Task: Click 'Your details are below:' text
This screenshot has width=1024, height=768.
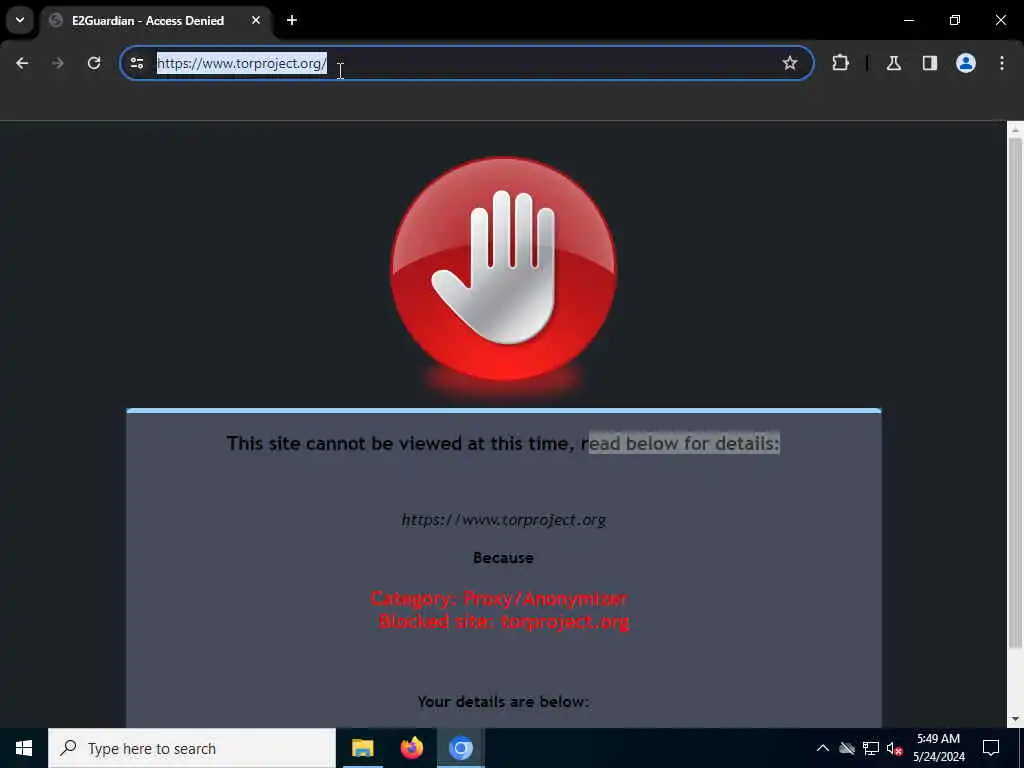Action: pyautogui.click(x=504, y=701)
